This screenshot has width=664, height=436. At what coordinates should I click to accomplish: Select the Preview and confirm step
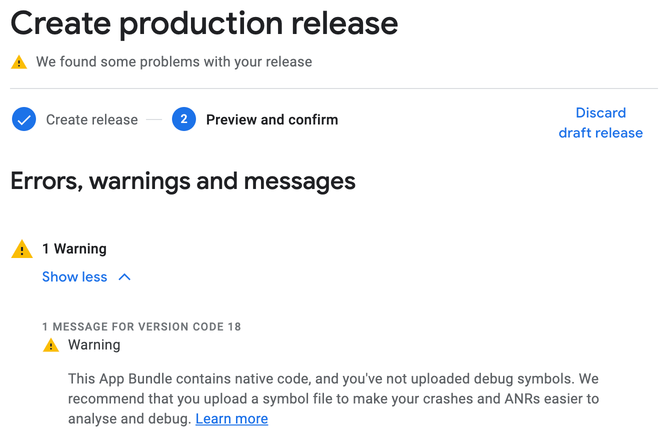pos(272,120)
